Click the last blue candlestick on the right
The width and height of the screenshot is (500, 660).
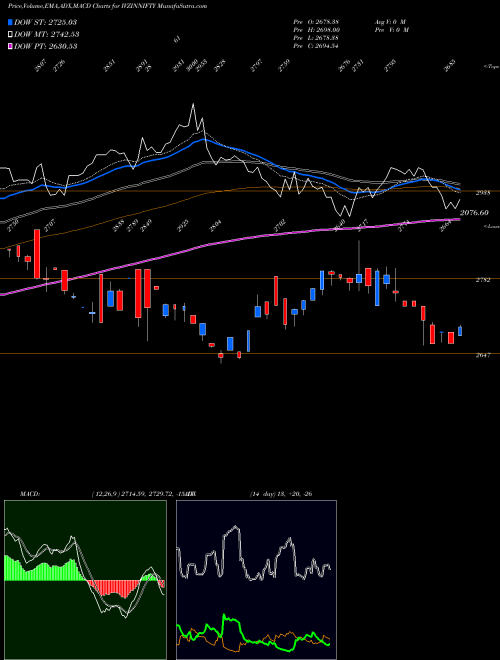click(x=460, y=331)
